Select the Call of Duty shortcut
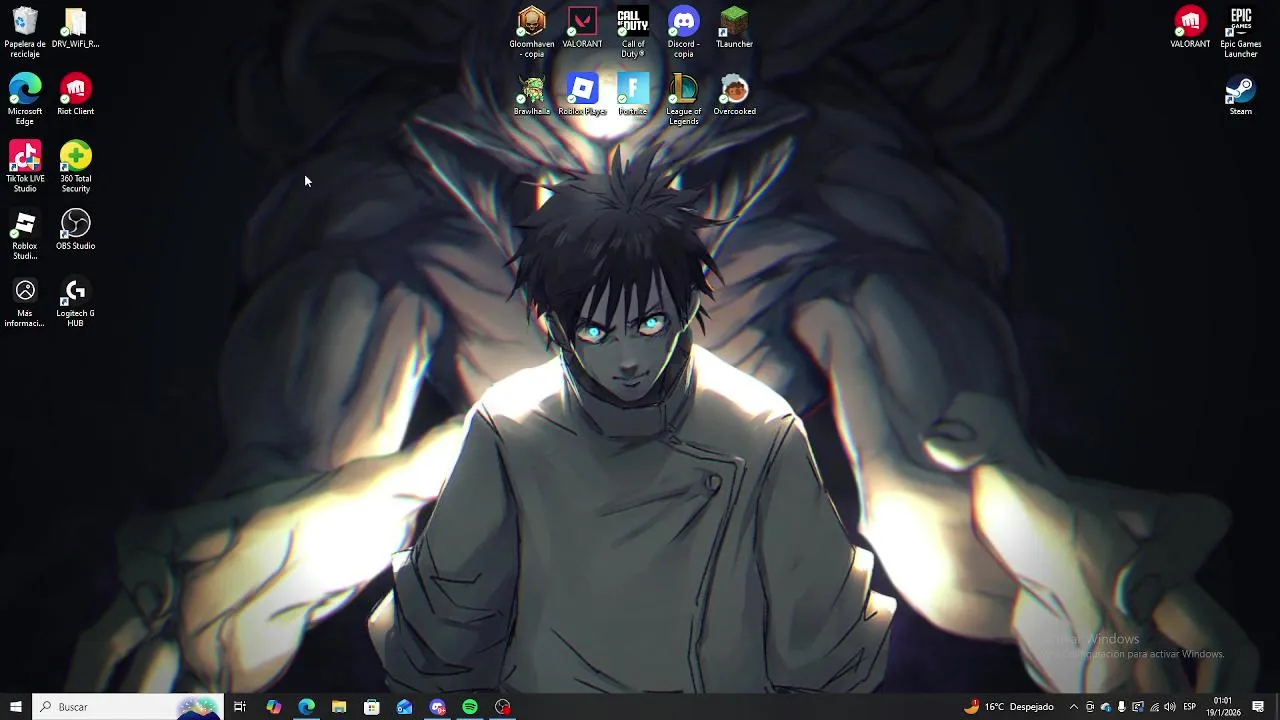 (633, 32)
